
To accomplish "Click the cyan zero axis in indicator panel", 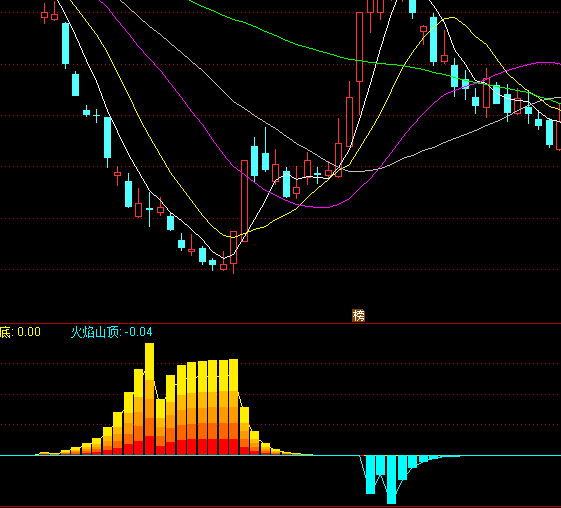I will [x=280, y=455].
